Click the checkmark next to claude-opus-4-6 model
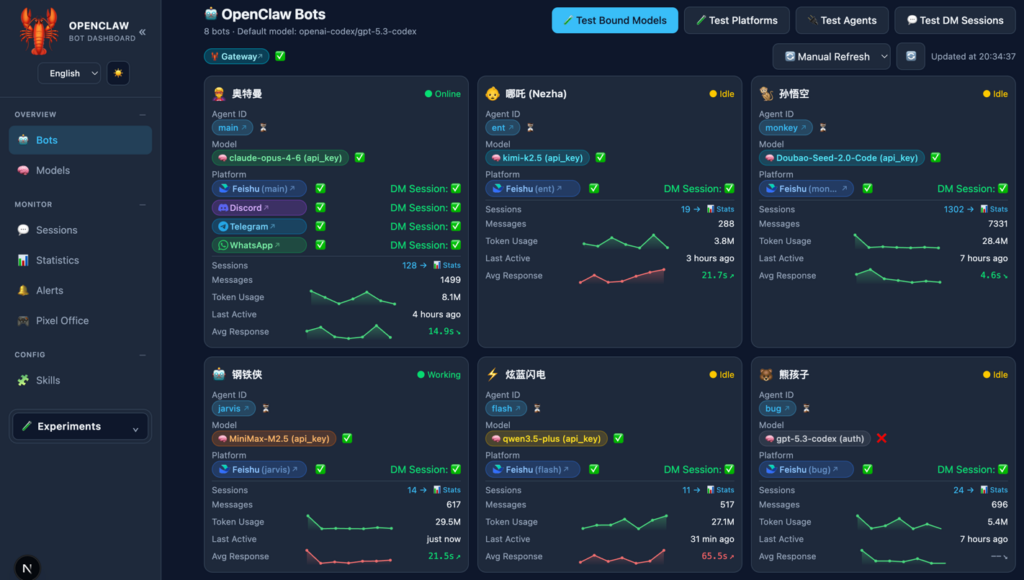Image resolution: width=1024 pixels, height=580 pixels. 359,158
